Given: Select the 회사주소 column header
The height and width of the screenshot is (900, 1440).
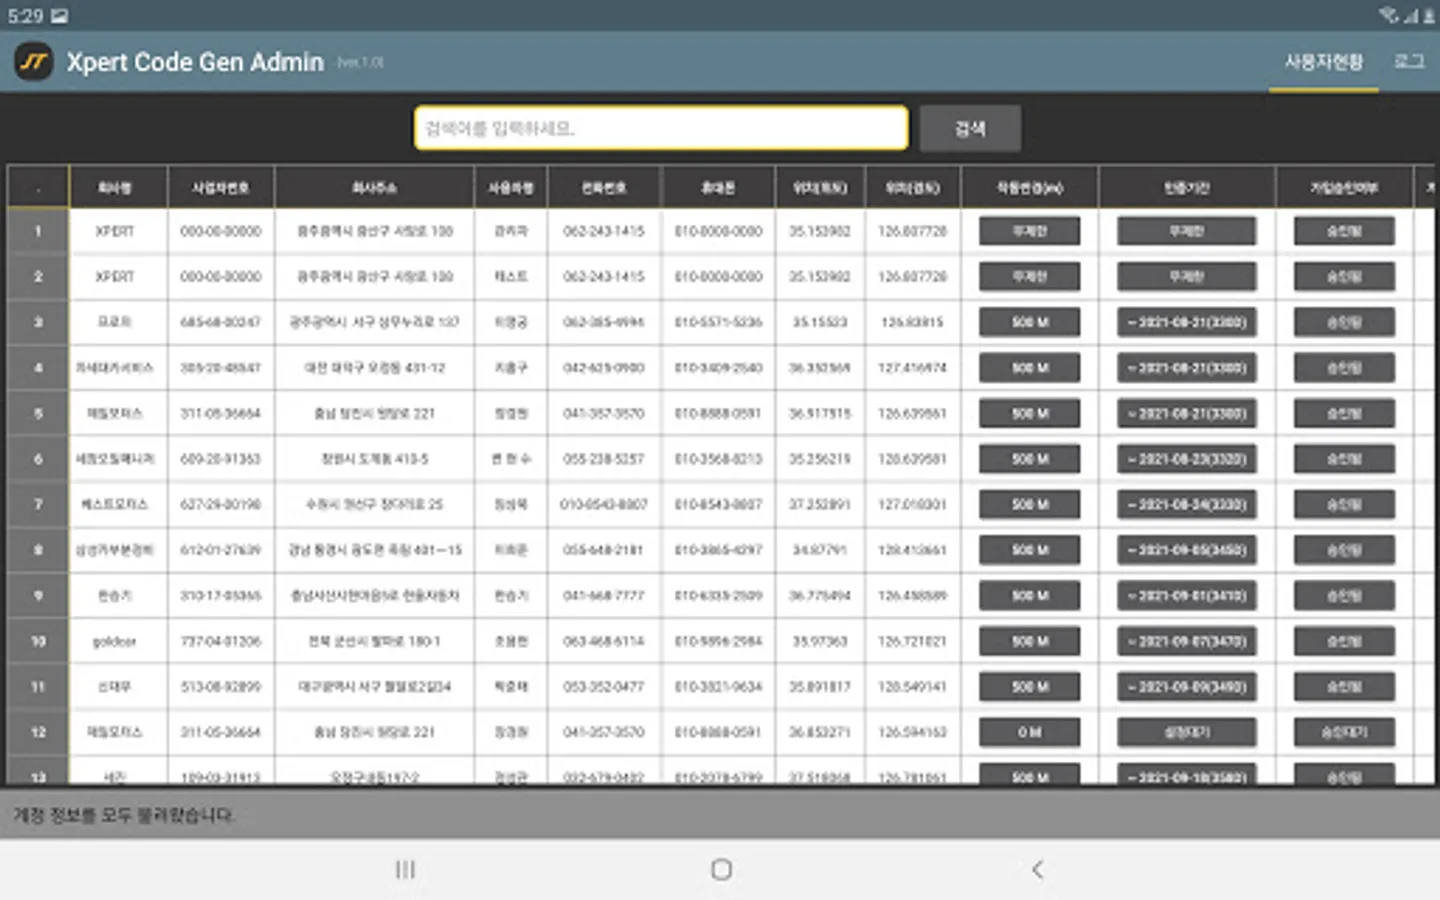Looking at the screenshot, I should point(374,187).
